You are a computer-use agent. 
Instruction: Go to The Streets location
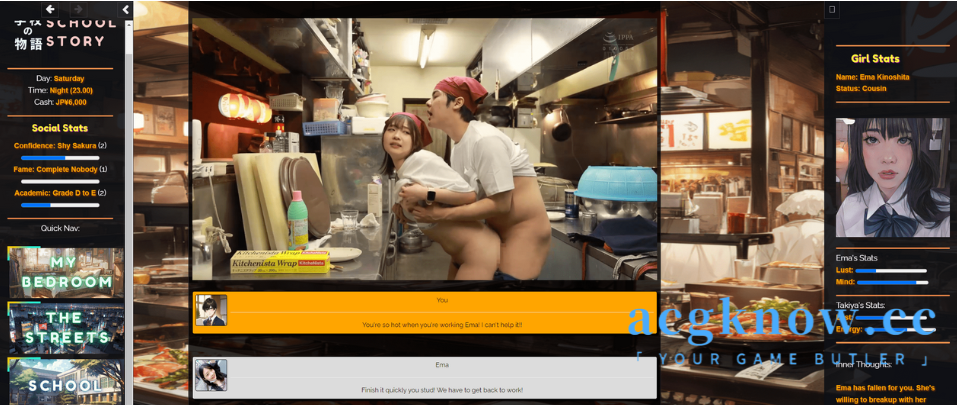coord(66,328)
